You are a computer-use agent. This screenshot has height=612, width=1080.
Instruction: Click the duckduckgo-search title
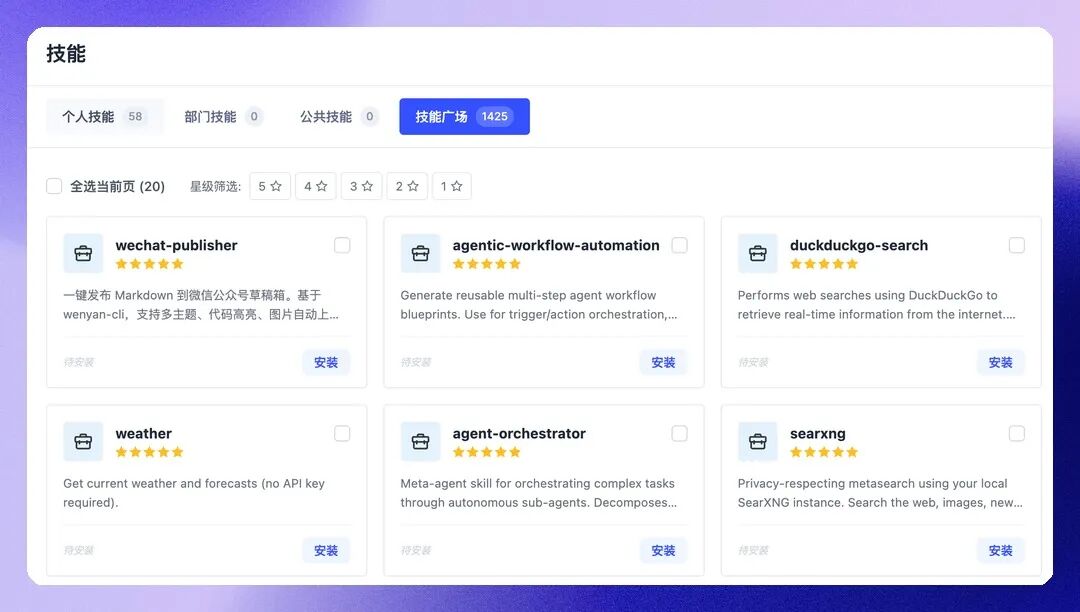tap(859, 245)
